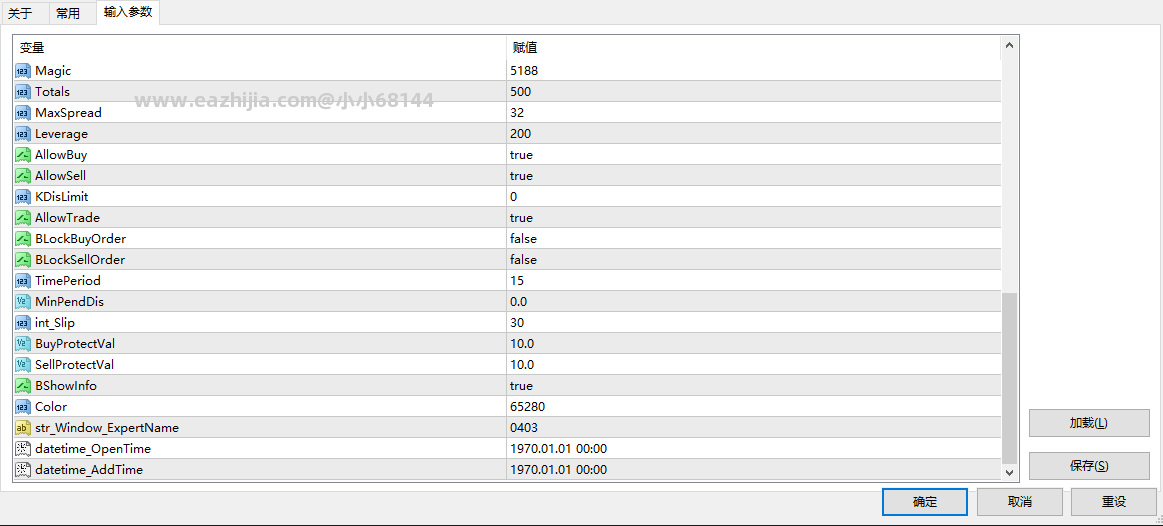1163x526 pixels.
Task: Click the integer icon next to KDisLimit
Action: 23,197
